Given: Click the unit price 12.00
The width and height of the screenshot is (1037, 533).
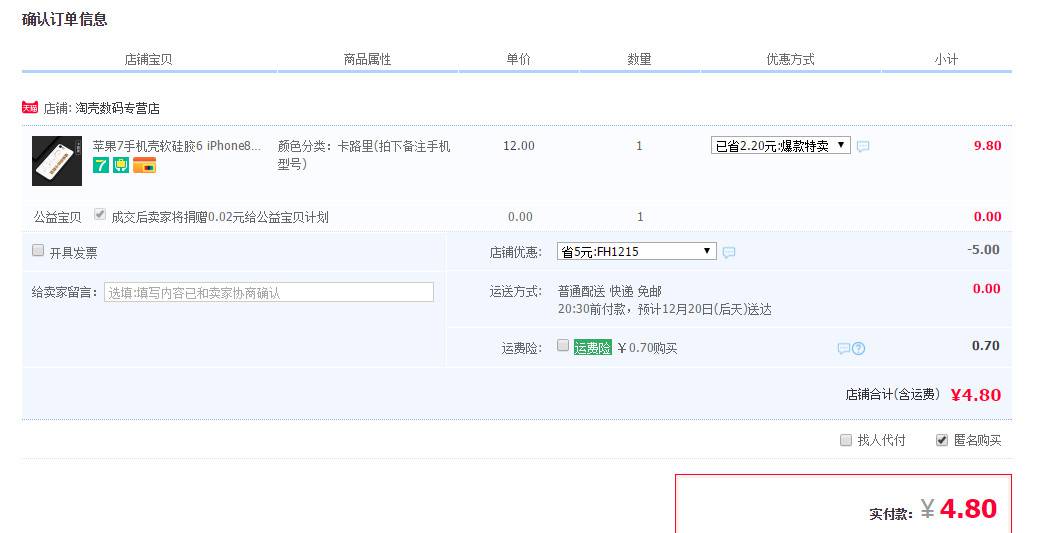Looking at the screenshot, I should [x=518, y=145].
